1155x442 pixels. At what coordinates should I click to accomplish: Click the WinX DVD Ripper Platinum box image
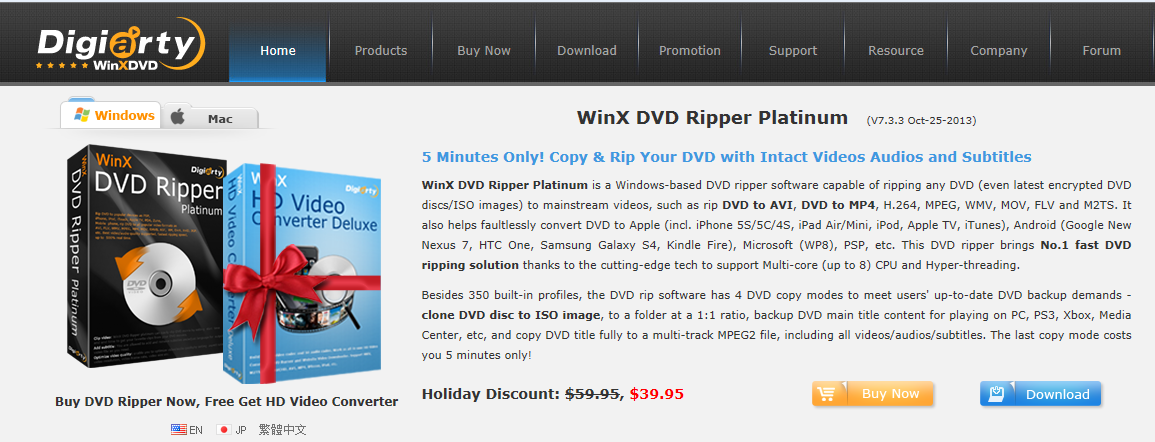[x=144, y=256]
